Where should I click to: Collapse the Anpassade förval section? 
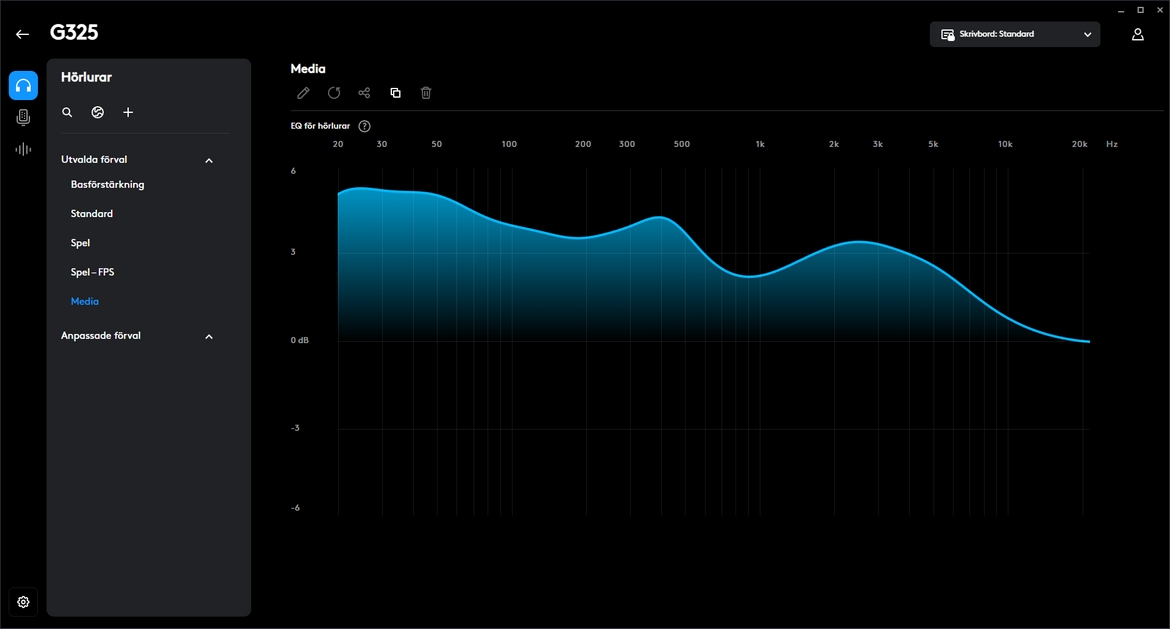pyautogui.click(x=209, y=337)
